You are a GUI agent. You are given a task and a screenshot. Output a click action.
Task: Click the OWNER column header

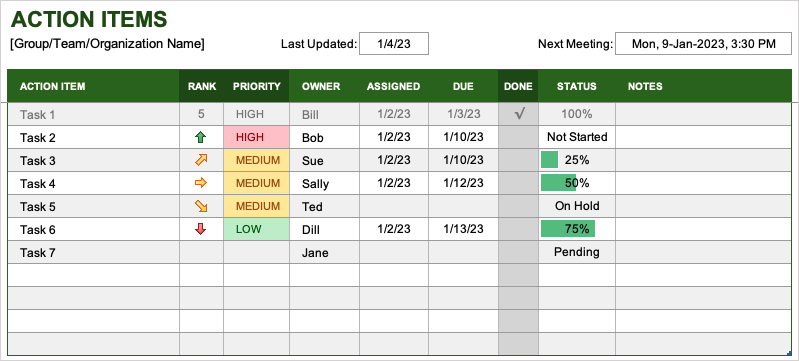(x=324, y=86)
